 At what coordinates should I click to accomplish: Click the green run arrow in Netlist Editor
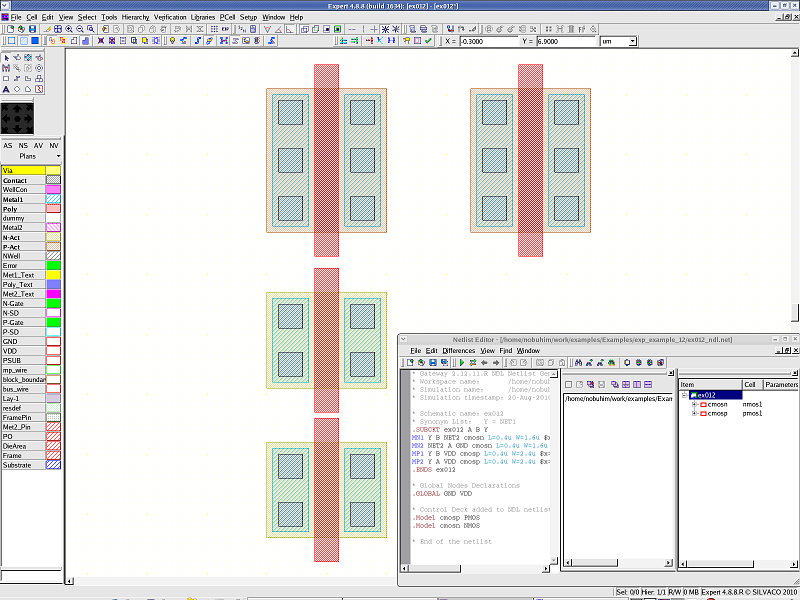click(x=460, y=362)
